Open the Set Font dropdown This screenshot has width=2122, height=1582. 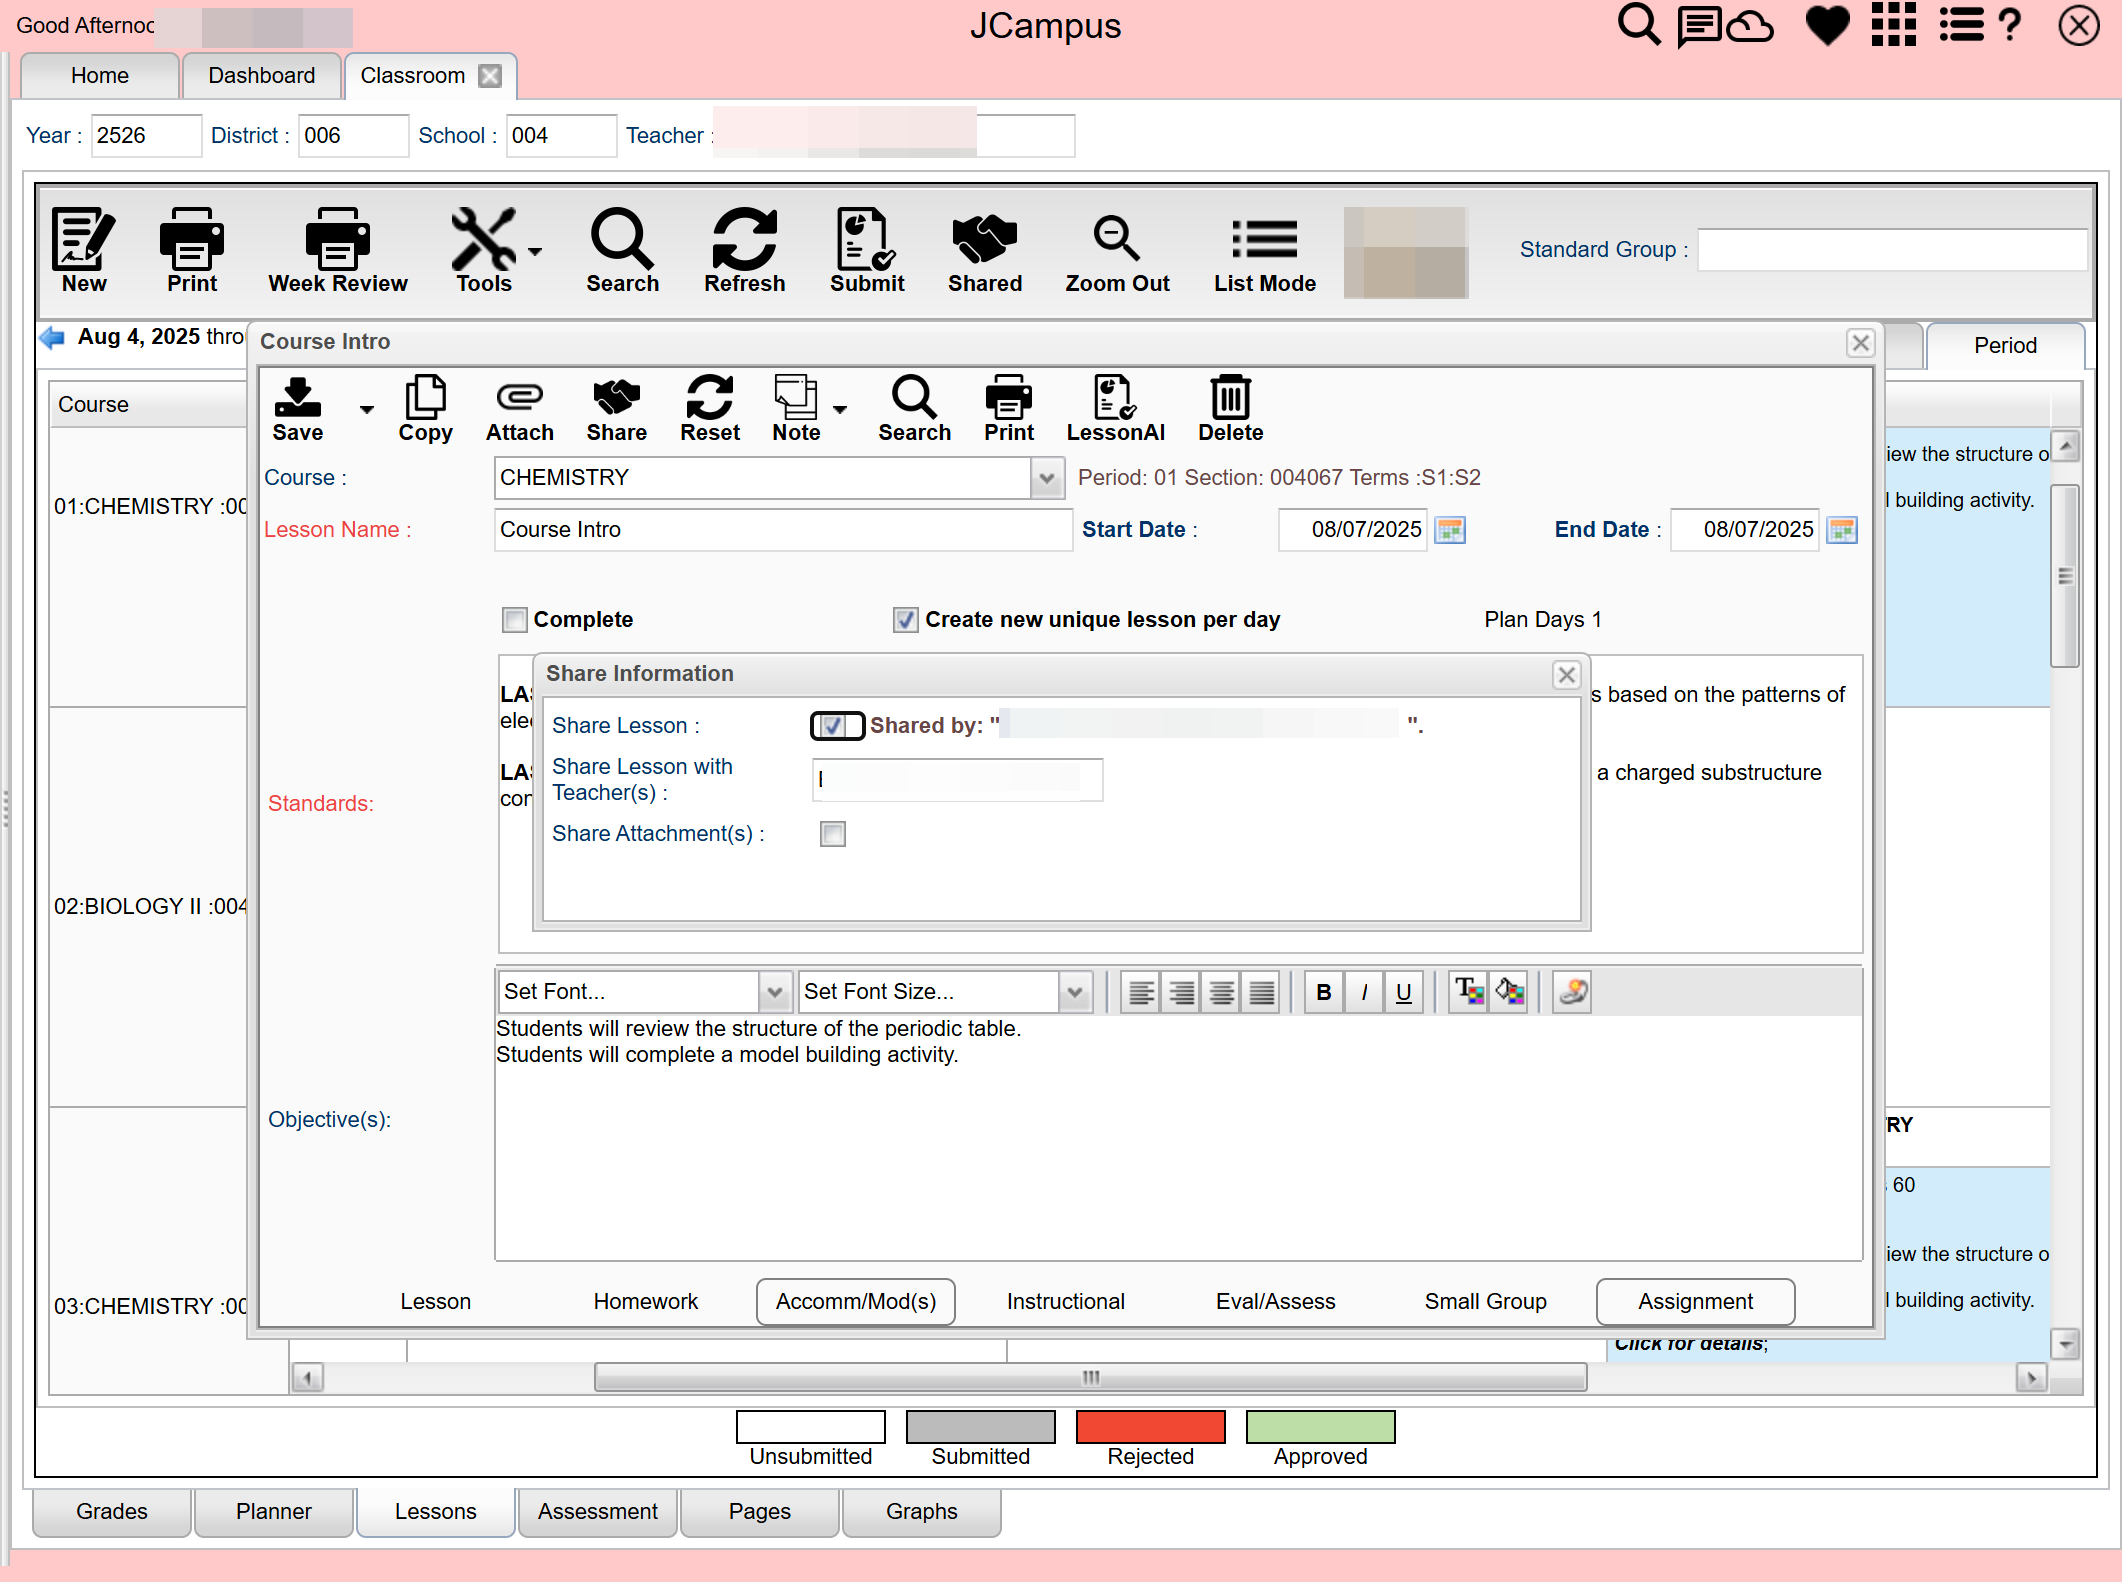[x=774, y=992]
